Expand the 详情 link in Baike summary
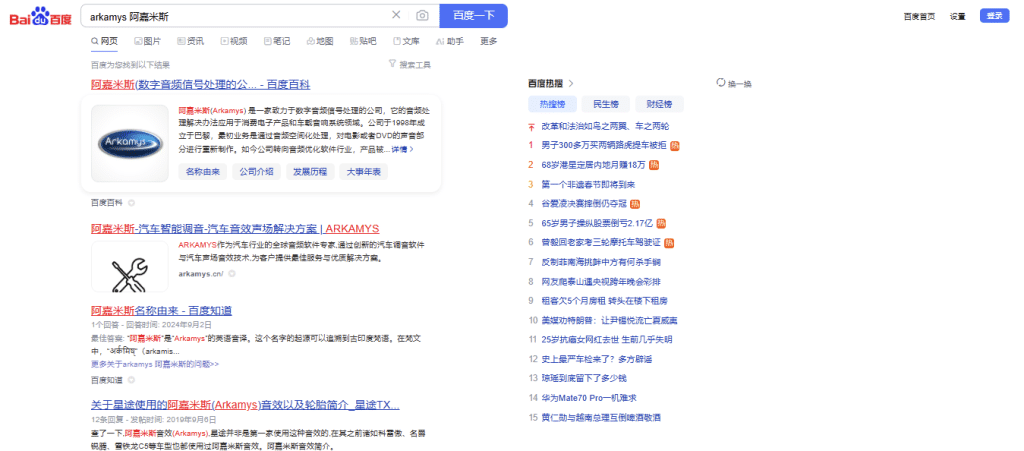Screen dimensions: 1024x451 click(x=402, y=149)
